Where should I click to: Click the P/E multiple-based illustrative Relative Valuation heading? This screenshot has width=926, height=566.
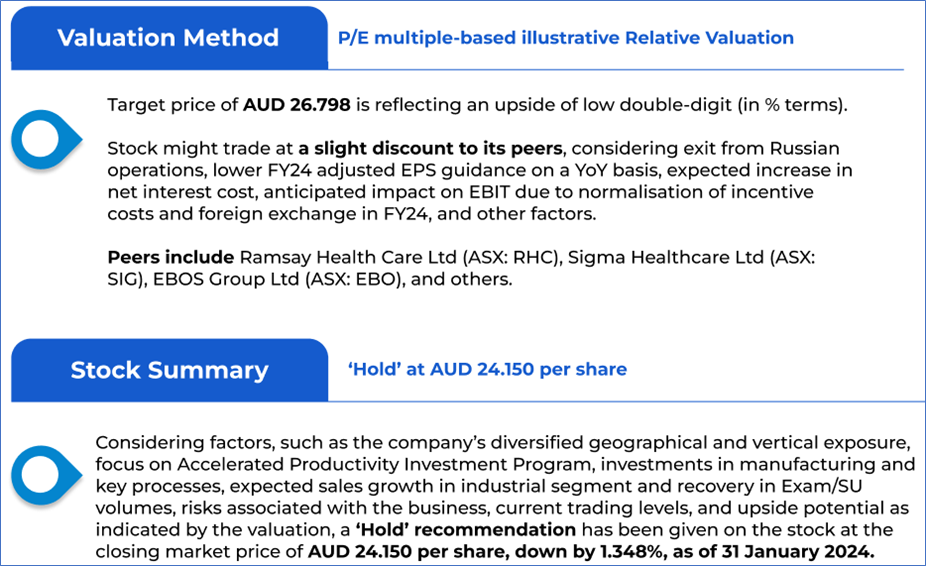pos(566,38)
